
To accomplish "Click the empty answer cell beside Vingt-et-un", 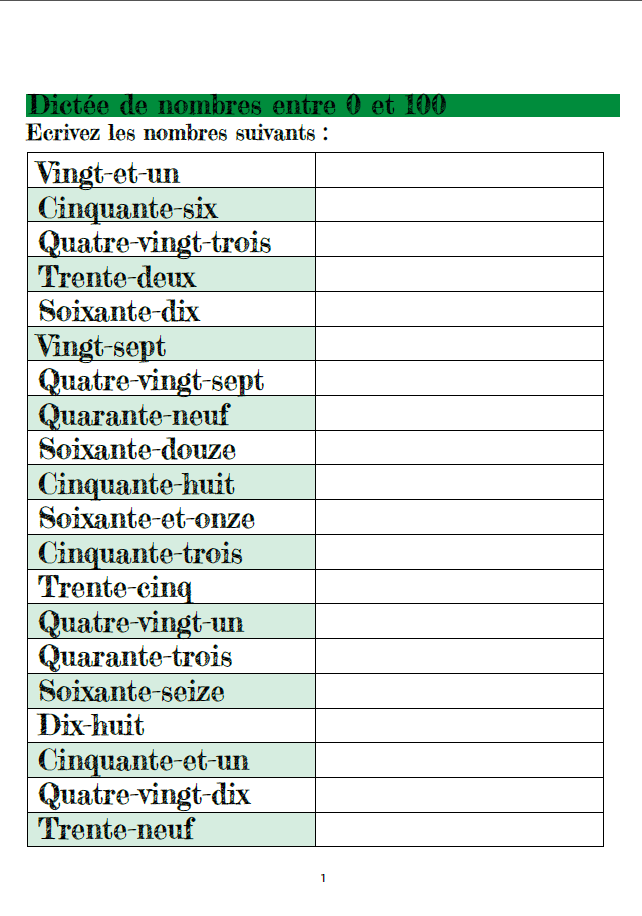I will click(x=459, y=171).
